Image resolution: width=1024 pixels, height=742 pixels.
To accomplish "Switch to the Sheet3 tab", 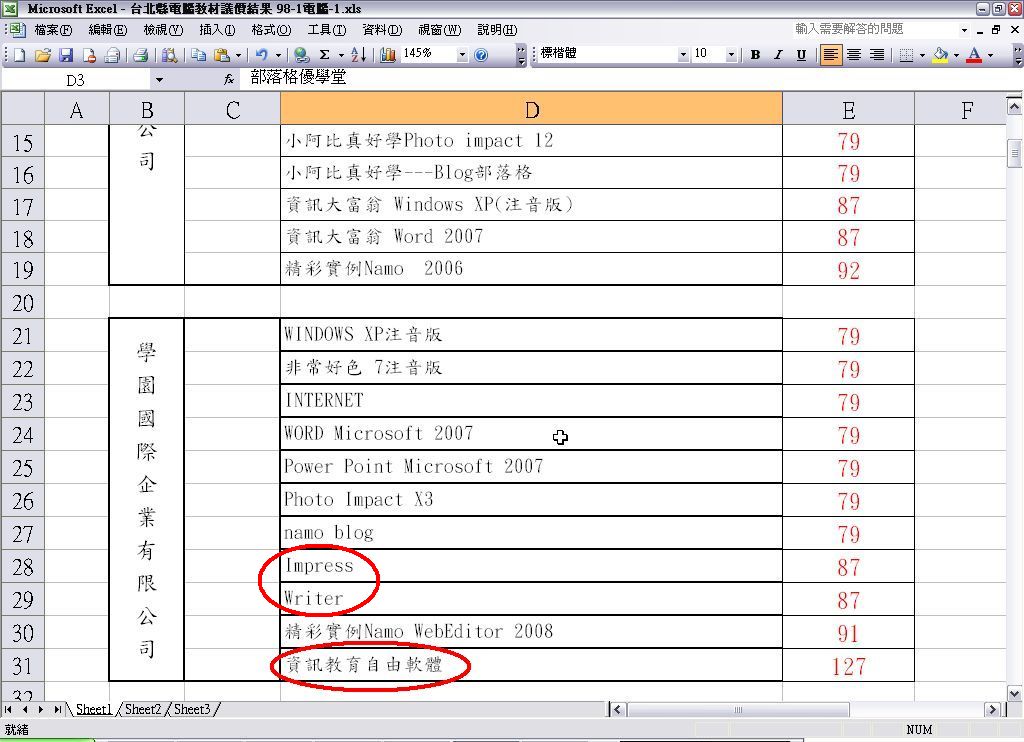I will pyautogui.click(x=192, y=709).
